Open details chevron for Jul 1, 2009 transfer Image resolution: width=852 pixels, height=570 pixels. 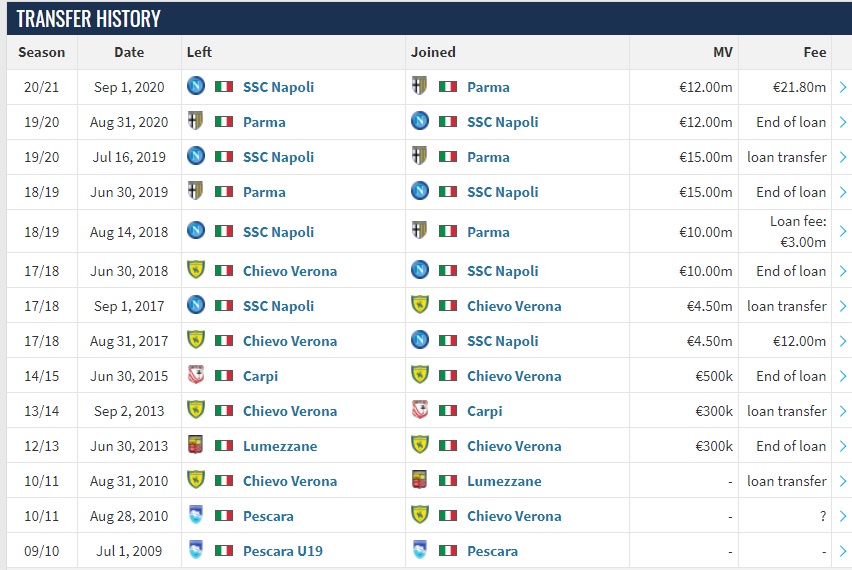point(843,551)
